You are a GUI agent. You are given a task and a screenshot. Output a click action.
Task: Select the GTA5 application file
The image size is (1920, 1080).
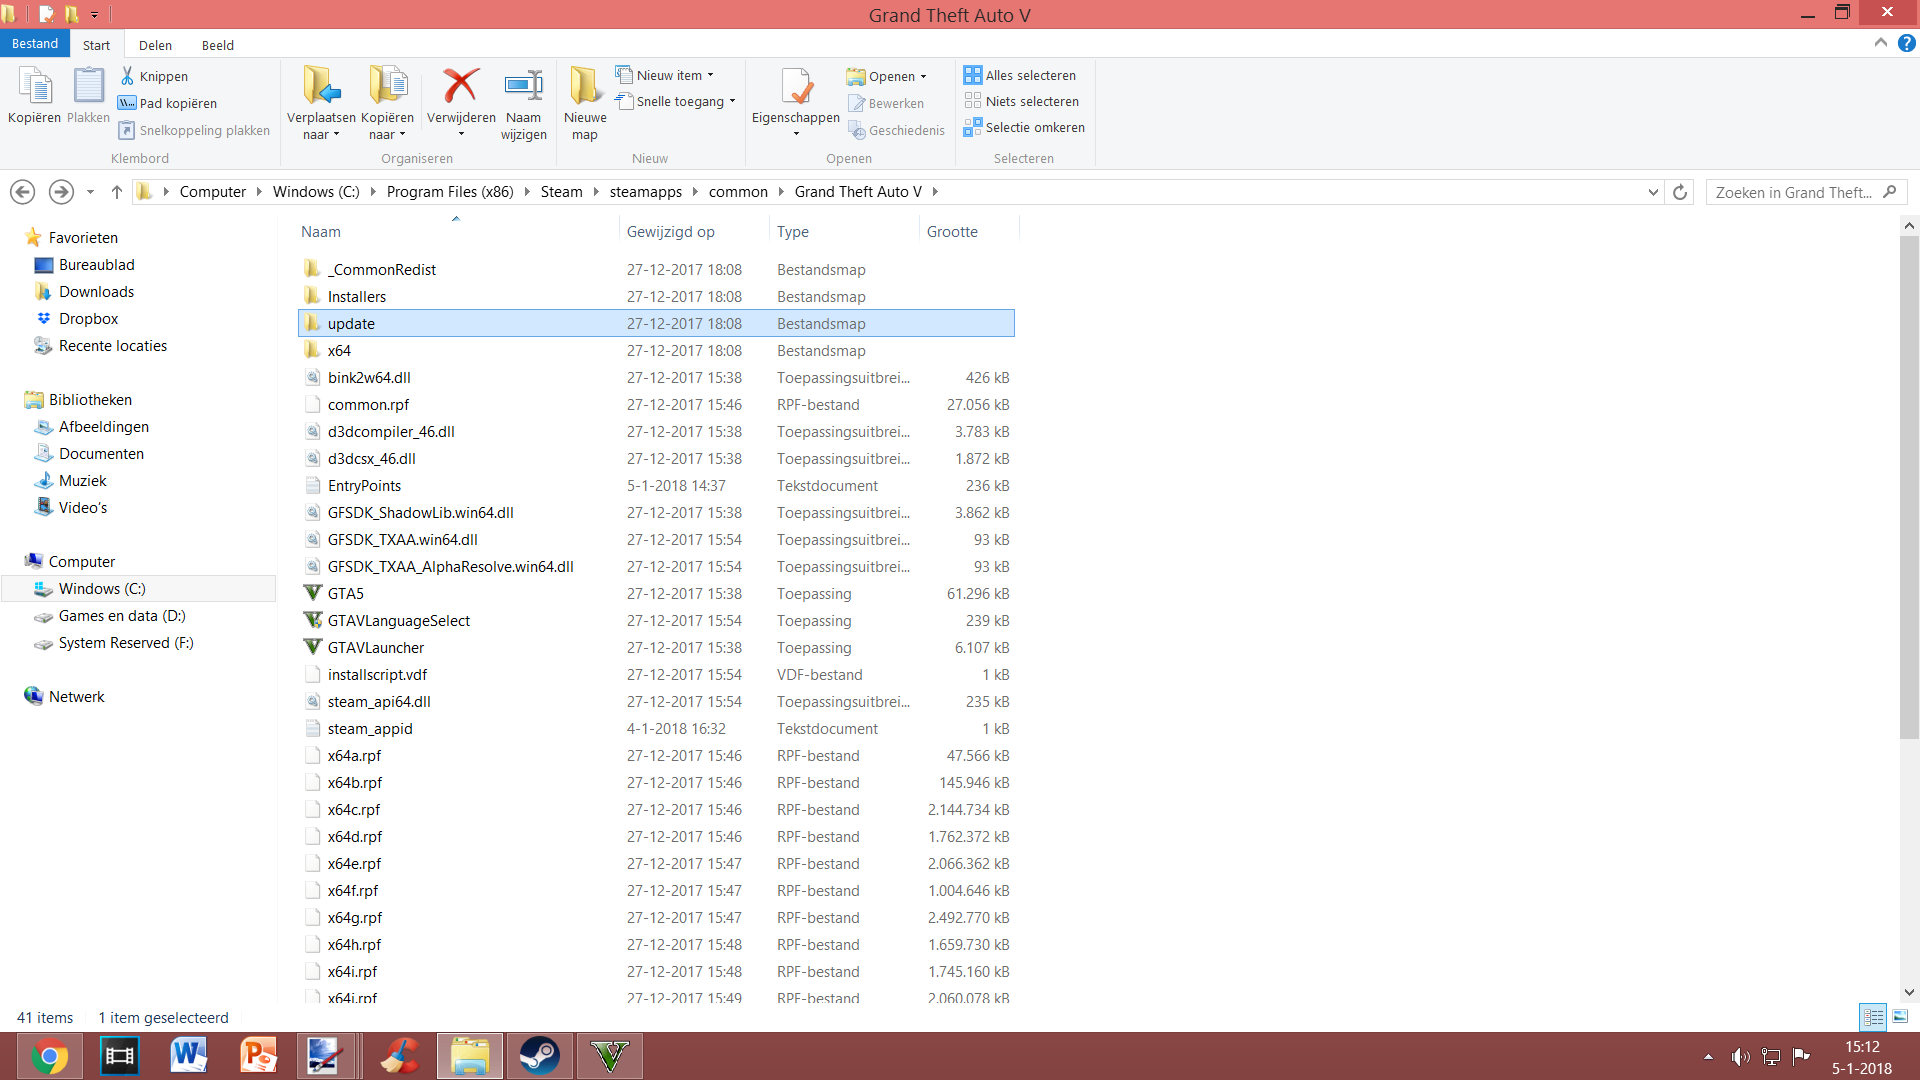656,594
